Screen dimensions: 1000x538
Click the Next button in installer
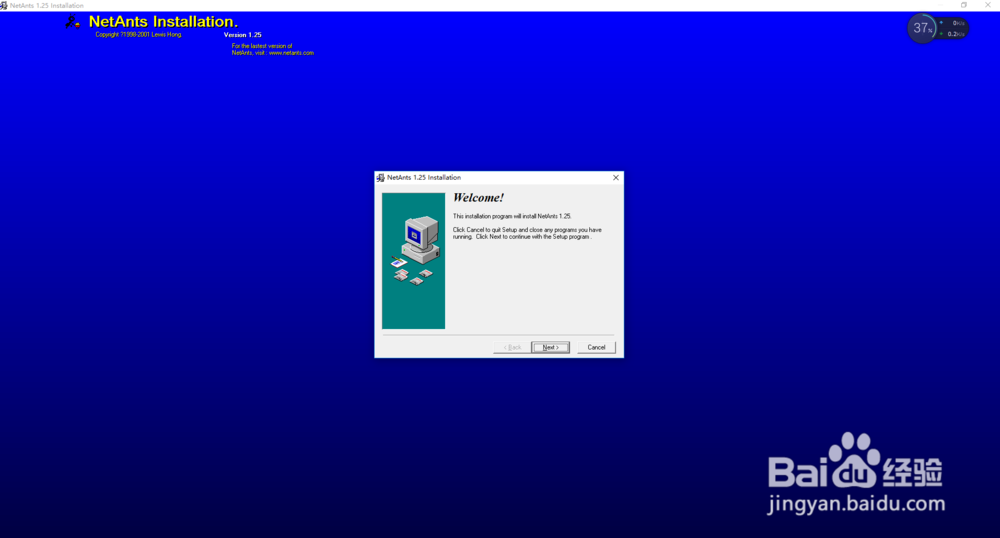pos(550,347)
